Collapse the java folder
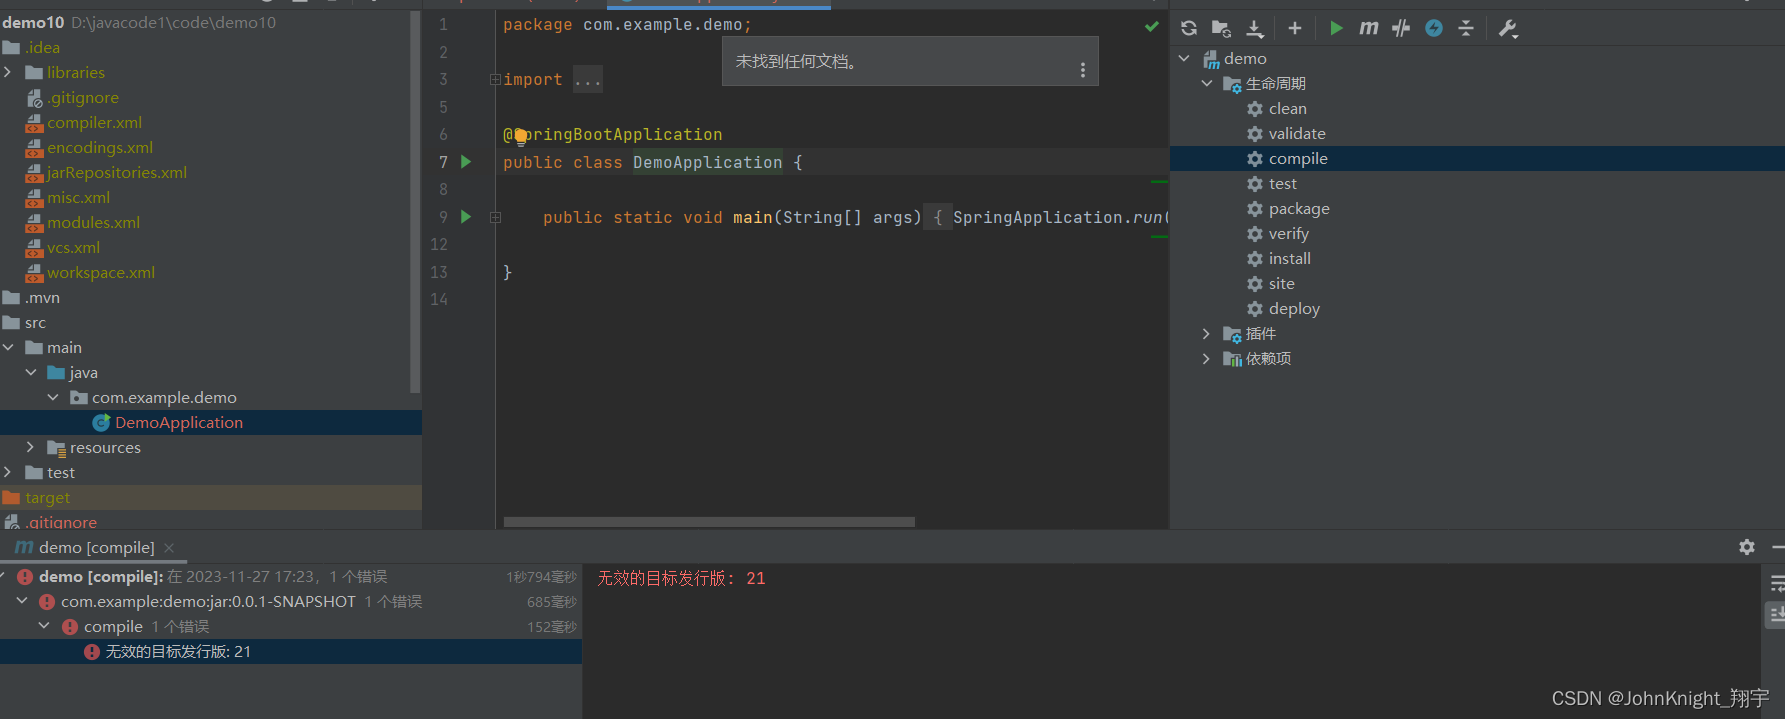Viewport: 1785px width, 719px height. point(31,372)
